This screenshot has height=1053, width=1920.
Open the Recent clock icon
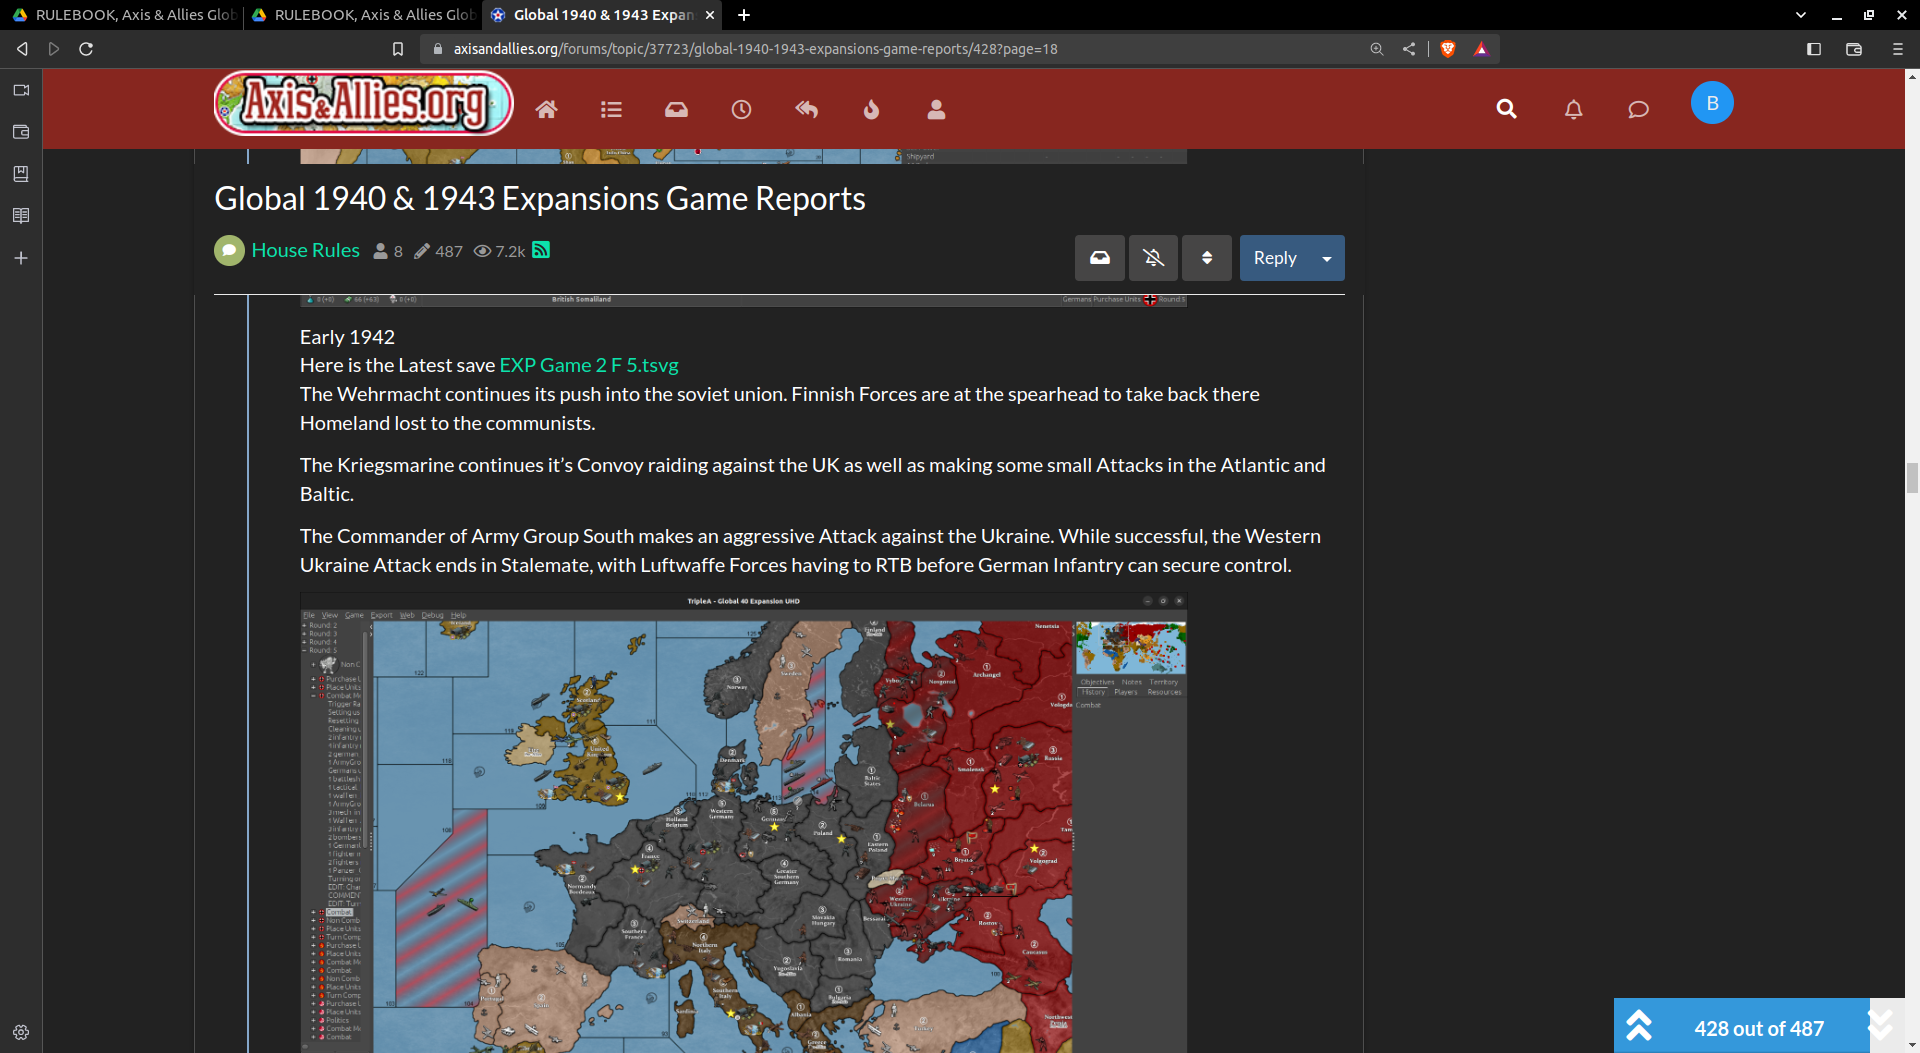(x=741, y=110)
